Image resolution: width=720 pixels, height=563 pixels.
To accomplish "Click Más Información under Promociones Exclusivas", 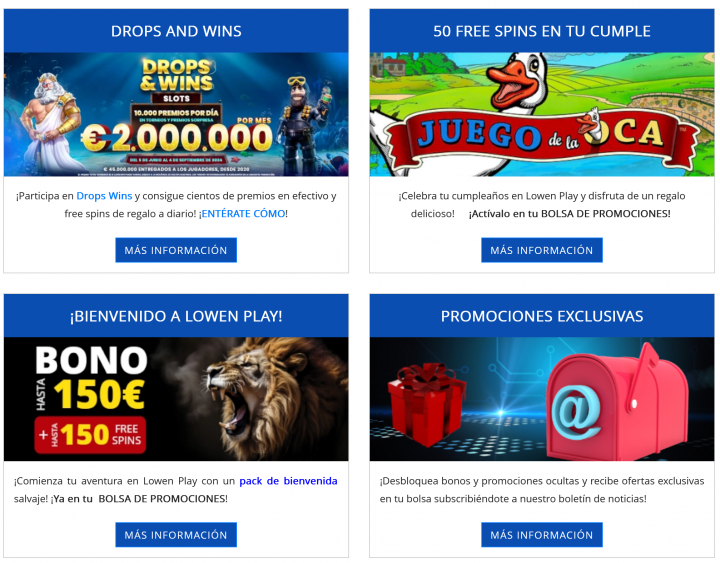I will click(542, 535).
